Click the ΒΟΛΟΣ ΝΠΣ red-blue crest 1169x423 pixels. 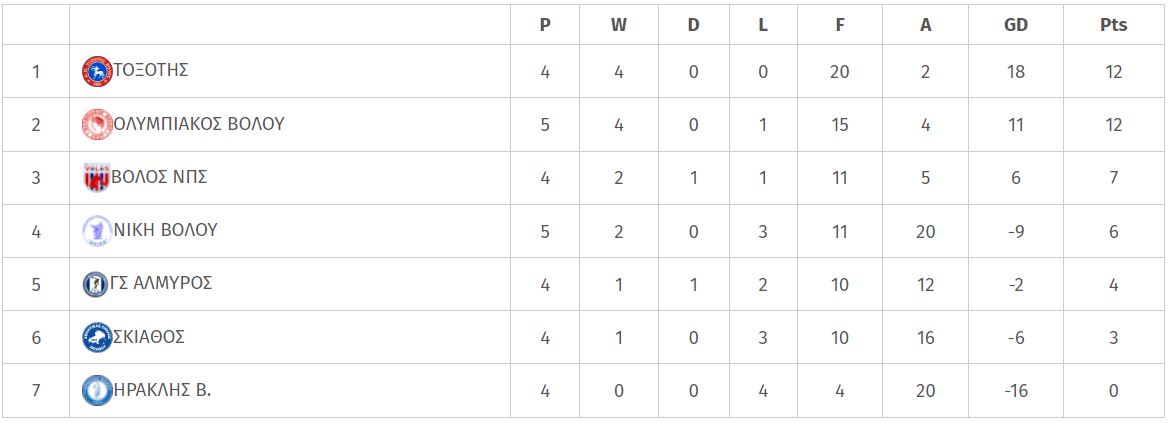[97, 178]
